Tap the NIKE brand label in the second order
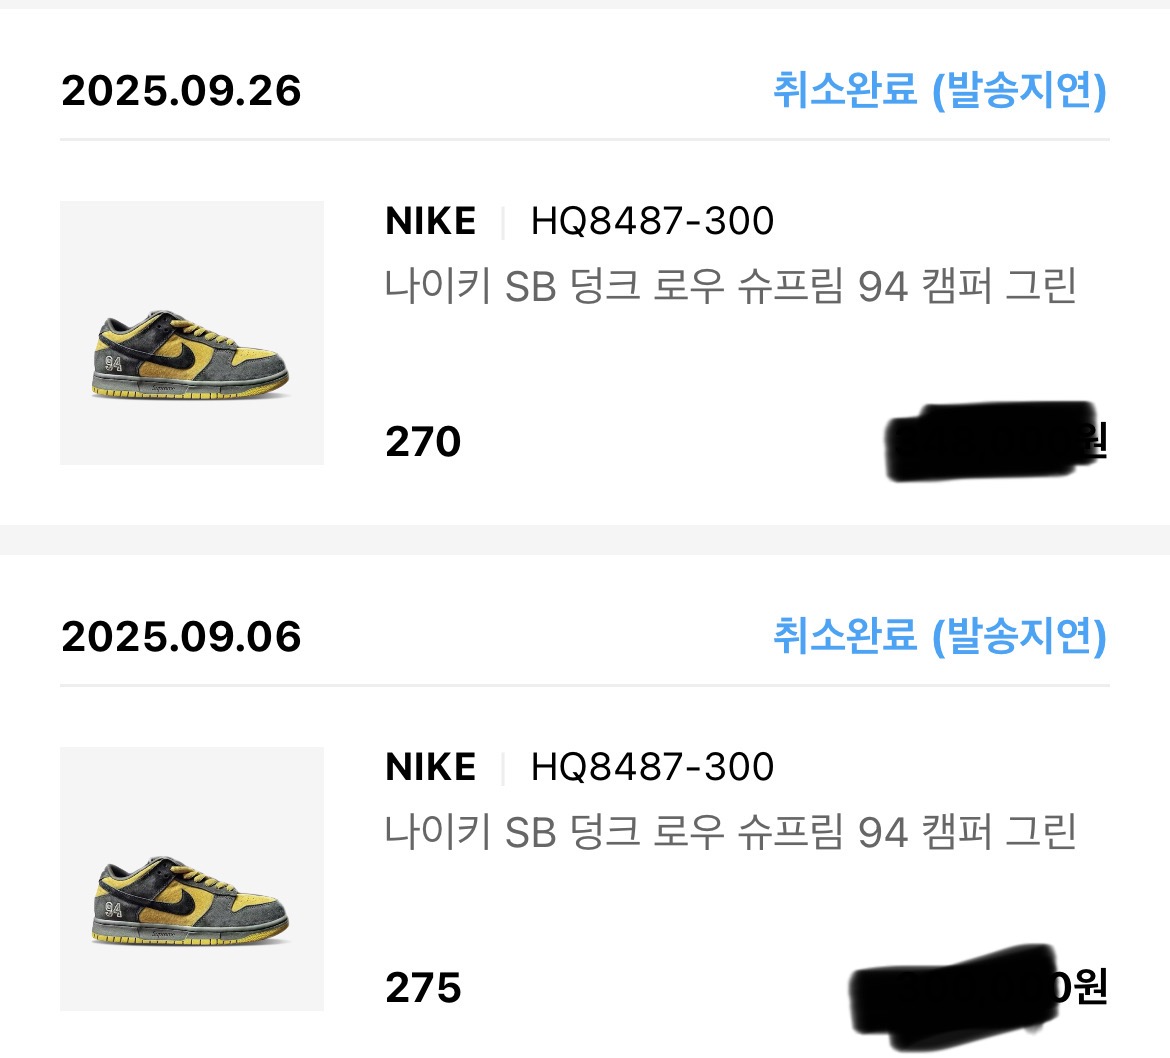 430,767
